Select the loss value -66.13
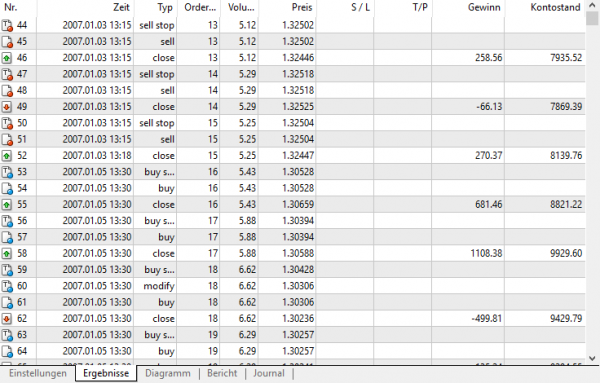Image resolution: width=600 pixels, height=383 pixels. tap(489, 107)
